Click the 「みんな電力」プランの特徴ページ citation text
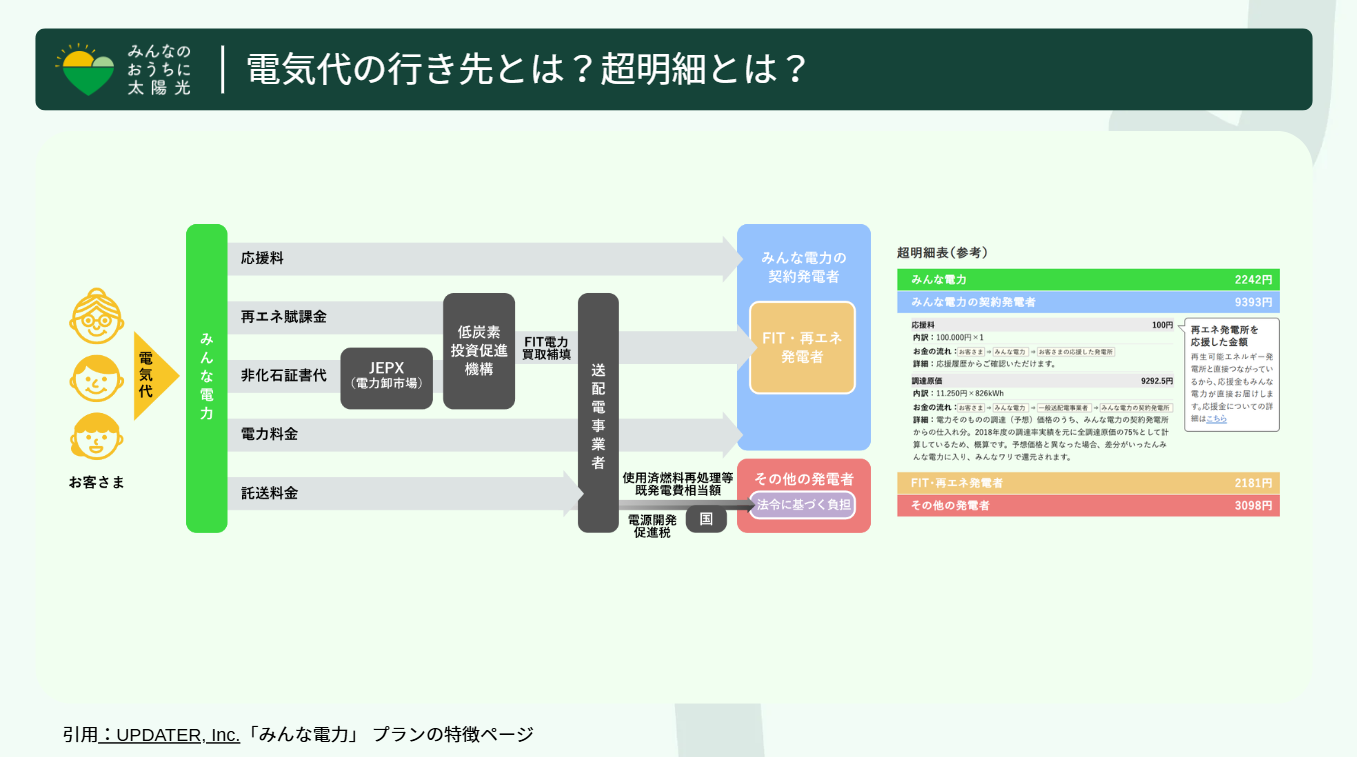 coord(389,735)
